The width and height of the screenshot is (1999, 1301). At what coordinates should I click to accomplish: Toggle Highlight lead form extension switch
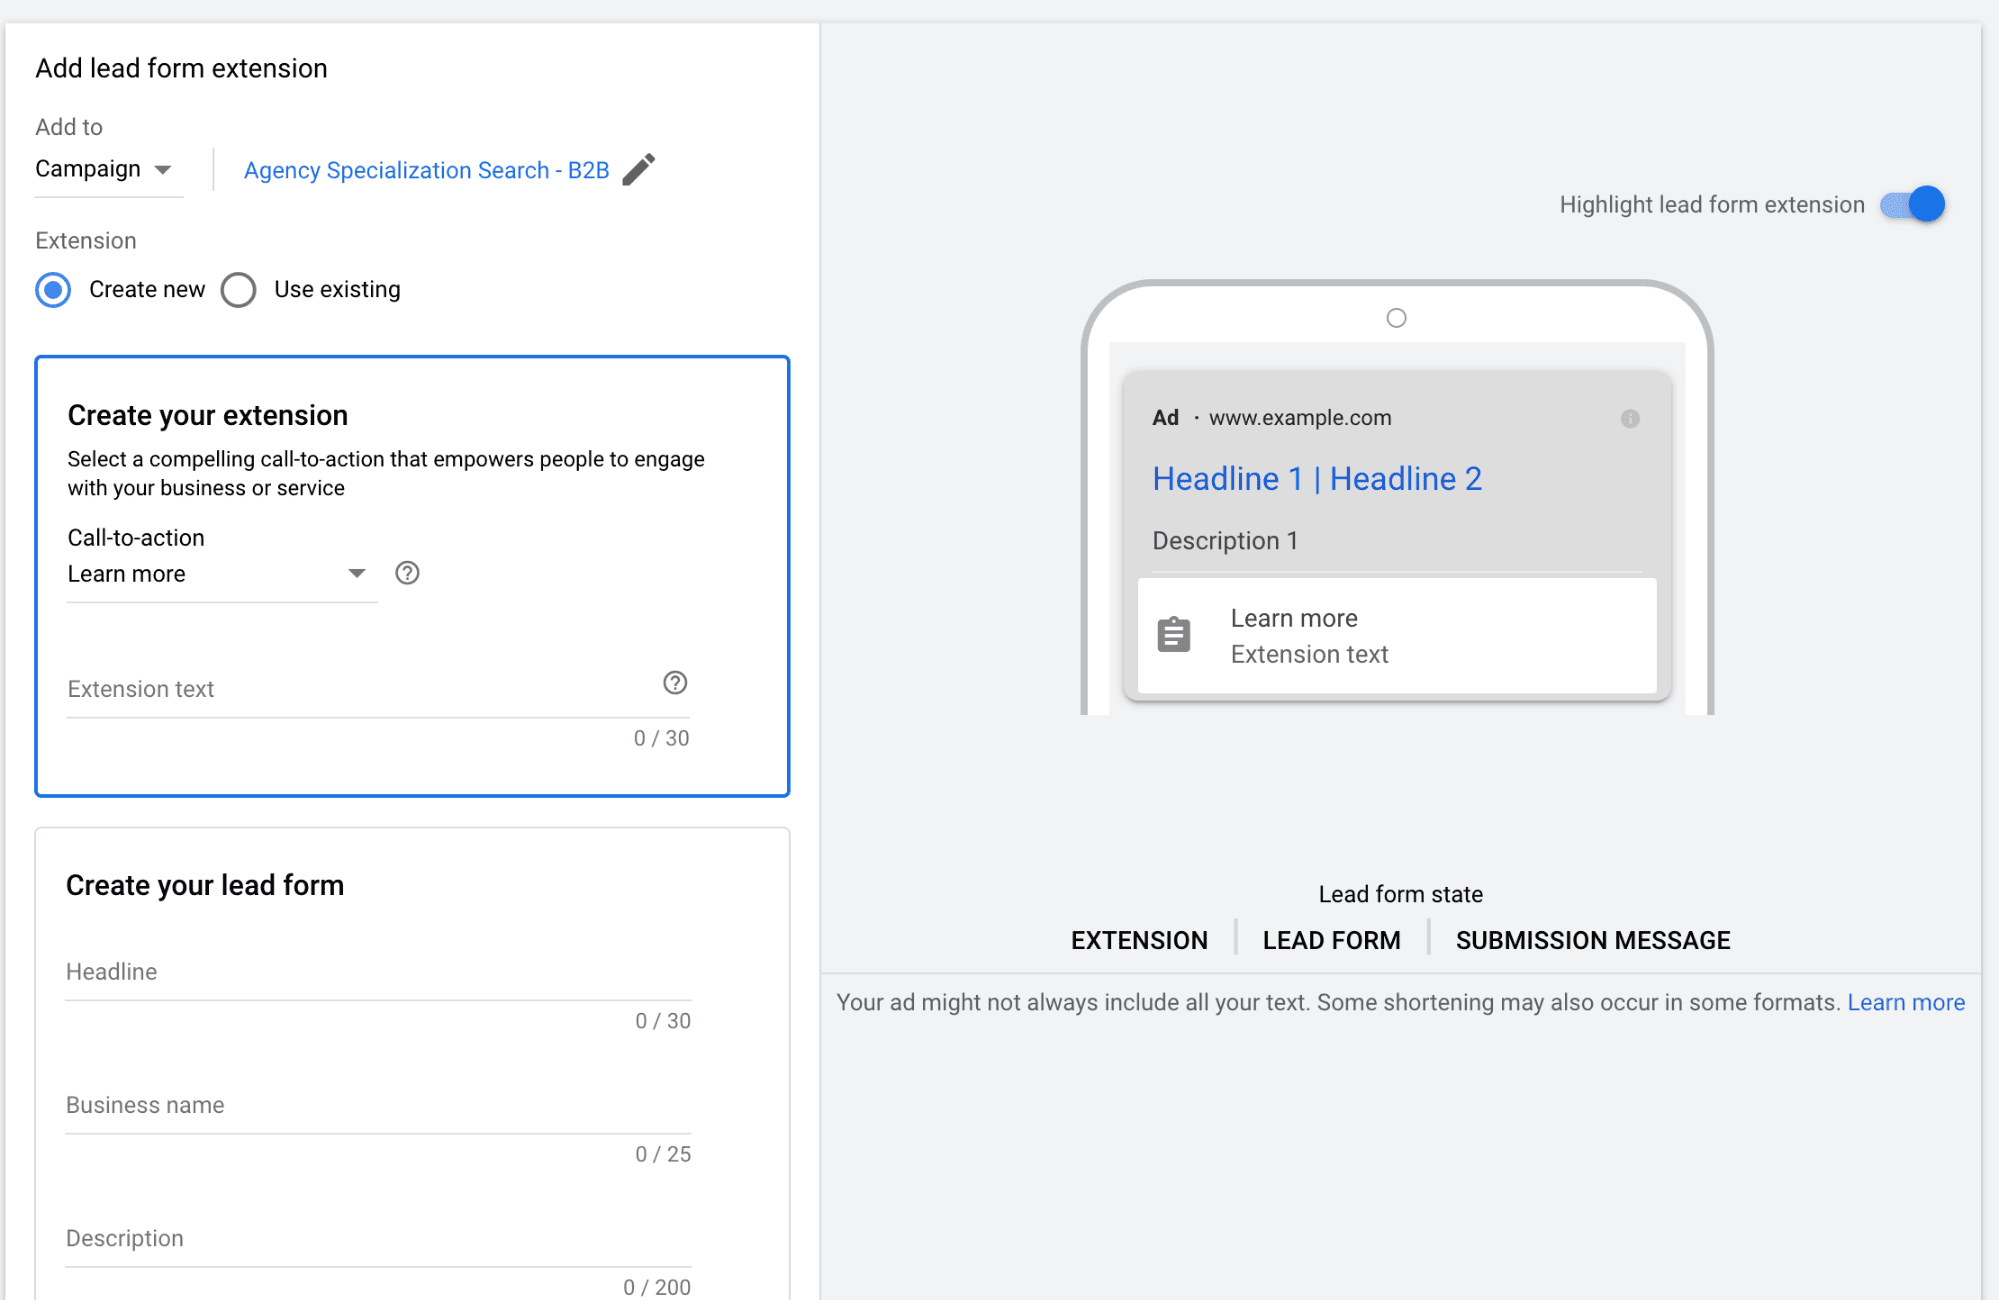click(1912, 204)
